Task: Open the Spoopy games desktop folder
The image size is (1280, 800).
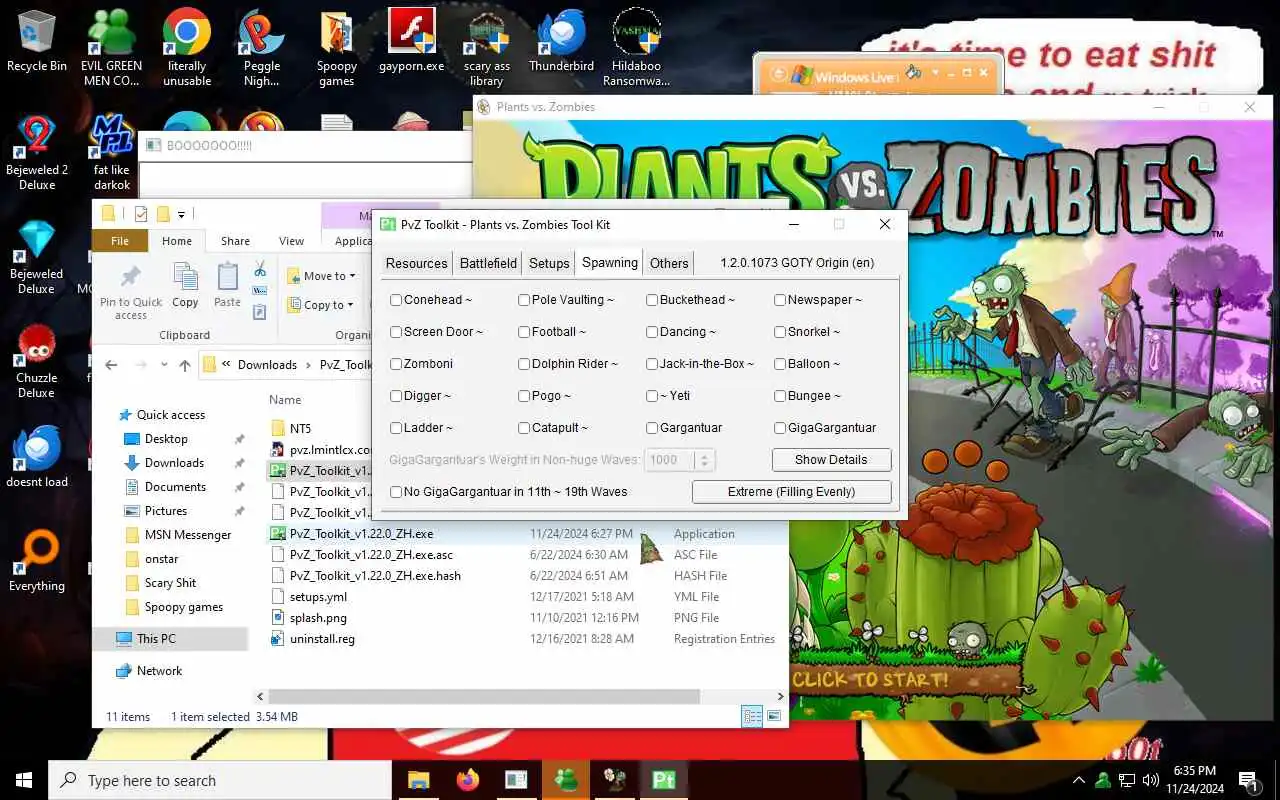Action: pos(337,46)
